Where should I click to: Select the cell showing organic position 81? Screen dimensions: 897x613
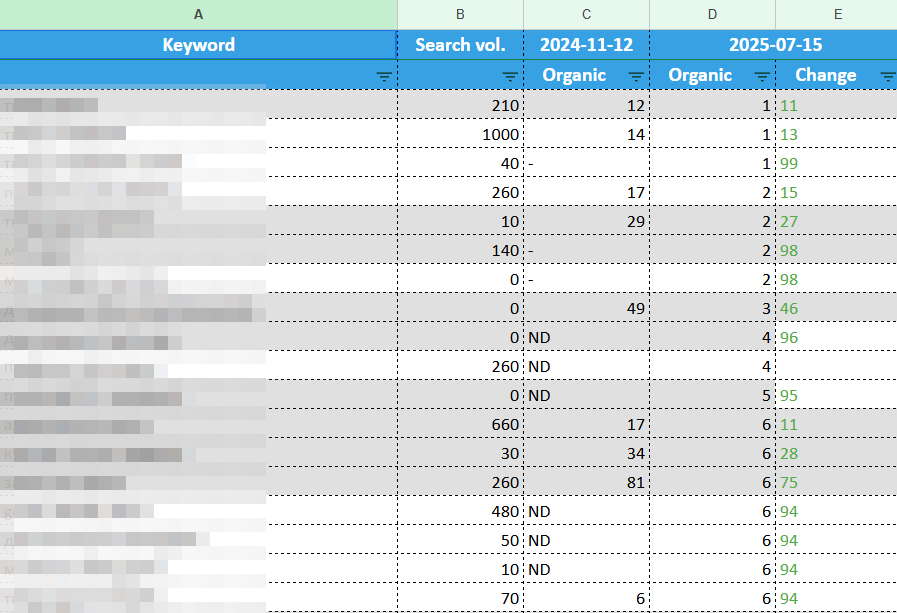coord(586,483)
